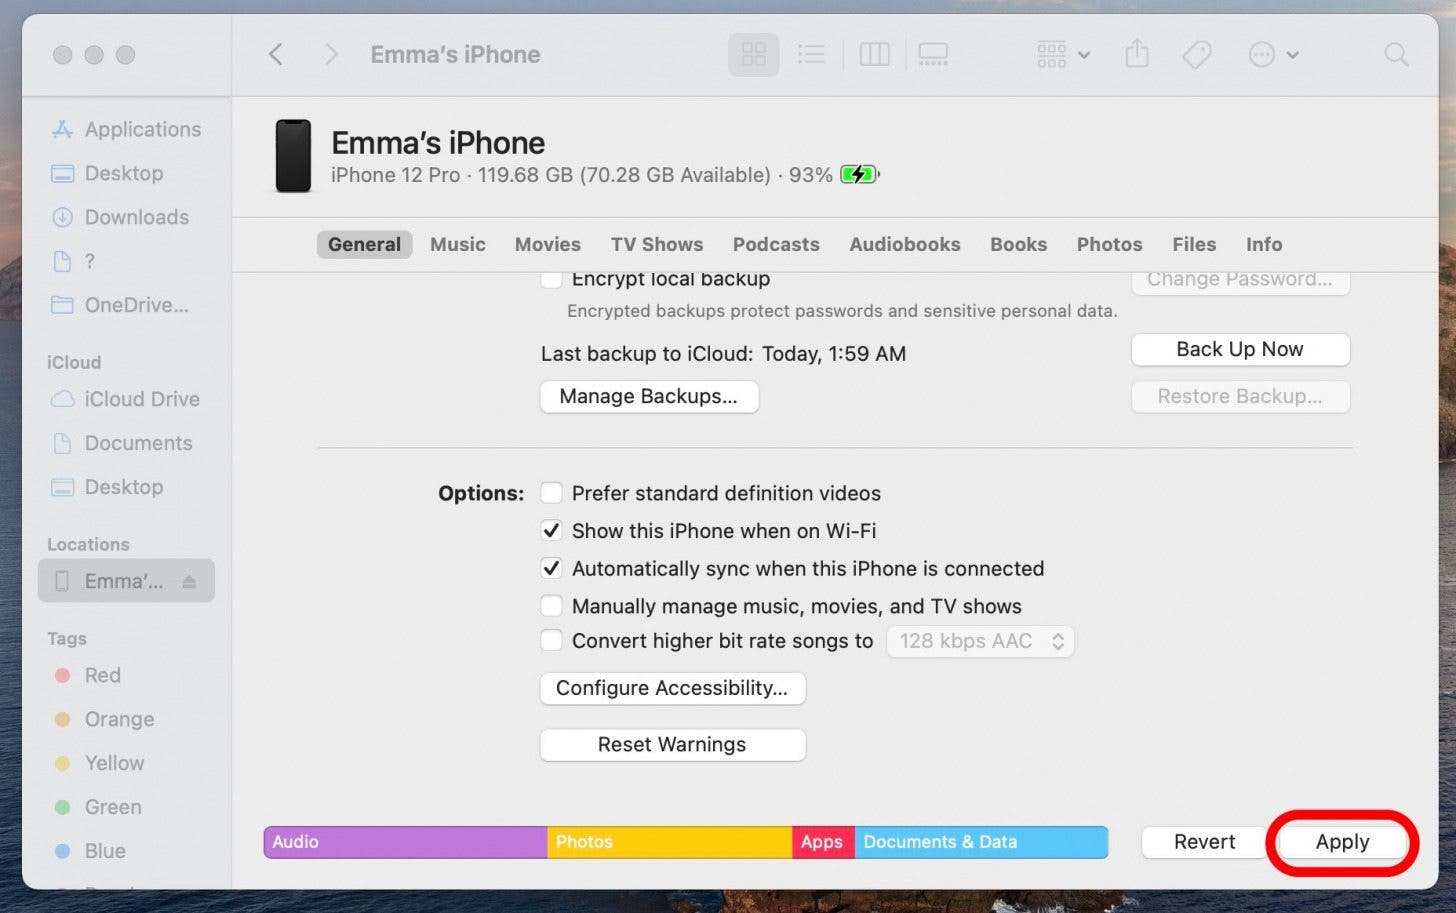The height and width of the screenshot is (913, 1456).
Task: Switch Finder to column view
Action: pos(874,54)
